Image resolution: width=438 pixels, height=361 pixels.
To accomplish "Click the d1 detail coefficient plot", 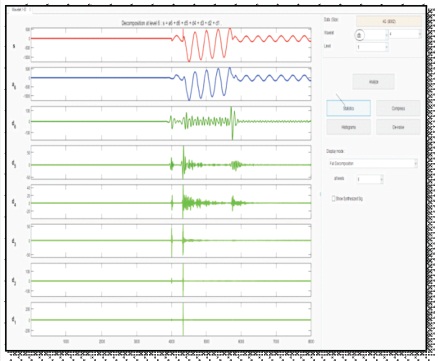I will 171,319.
